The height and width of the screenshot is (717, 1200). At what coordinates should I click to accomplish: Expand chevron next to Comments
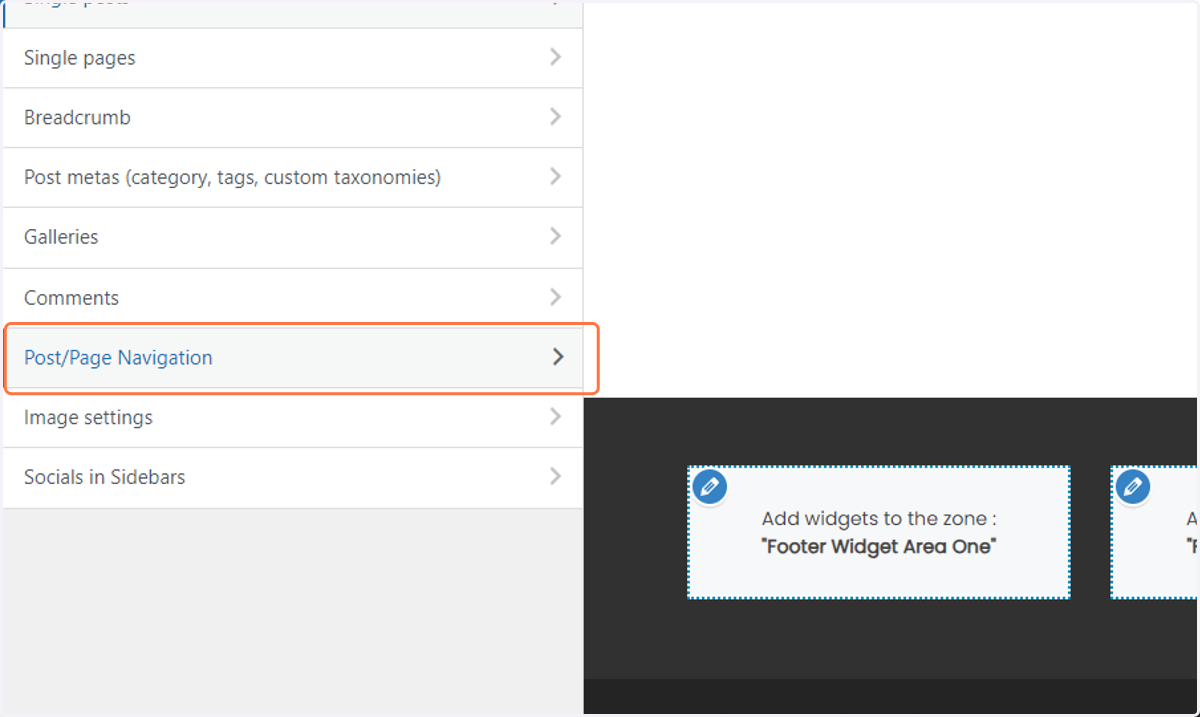[x=556, y=297]
